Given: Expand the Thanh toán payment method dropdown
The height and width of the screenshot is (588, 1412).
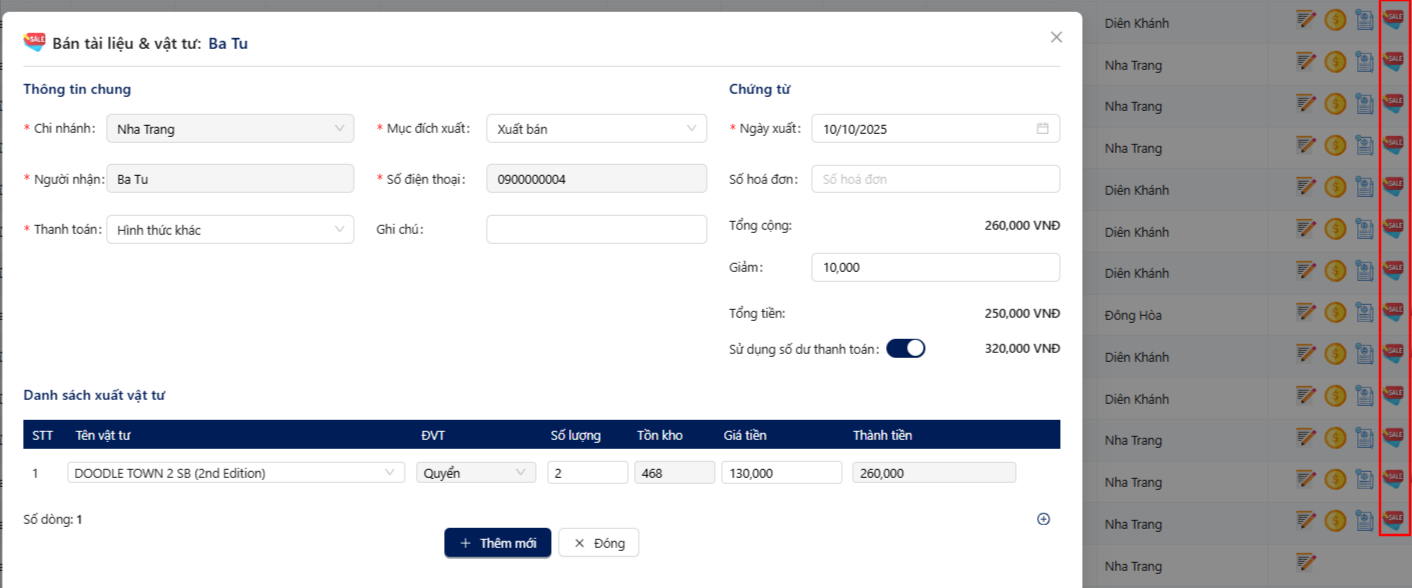Looking at the screenshot, I should (230, 230).
